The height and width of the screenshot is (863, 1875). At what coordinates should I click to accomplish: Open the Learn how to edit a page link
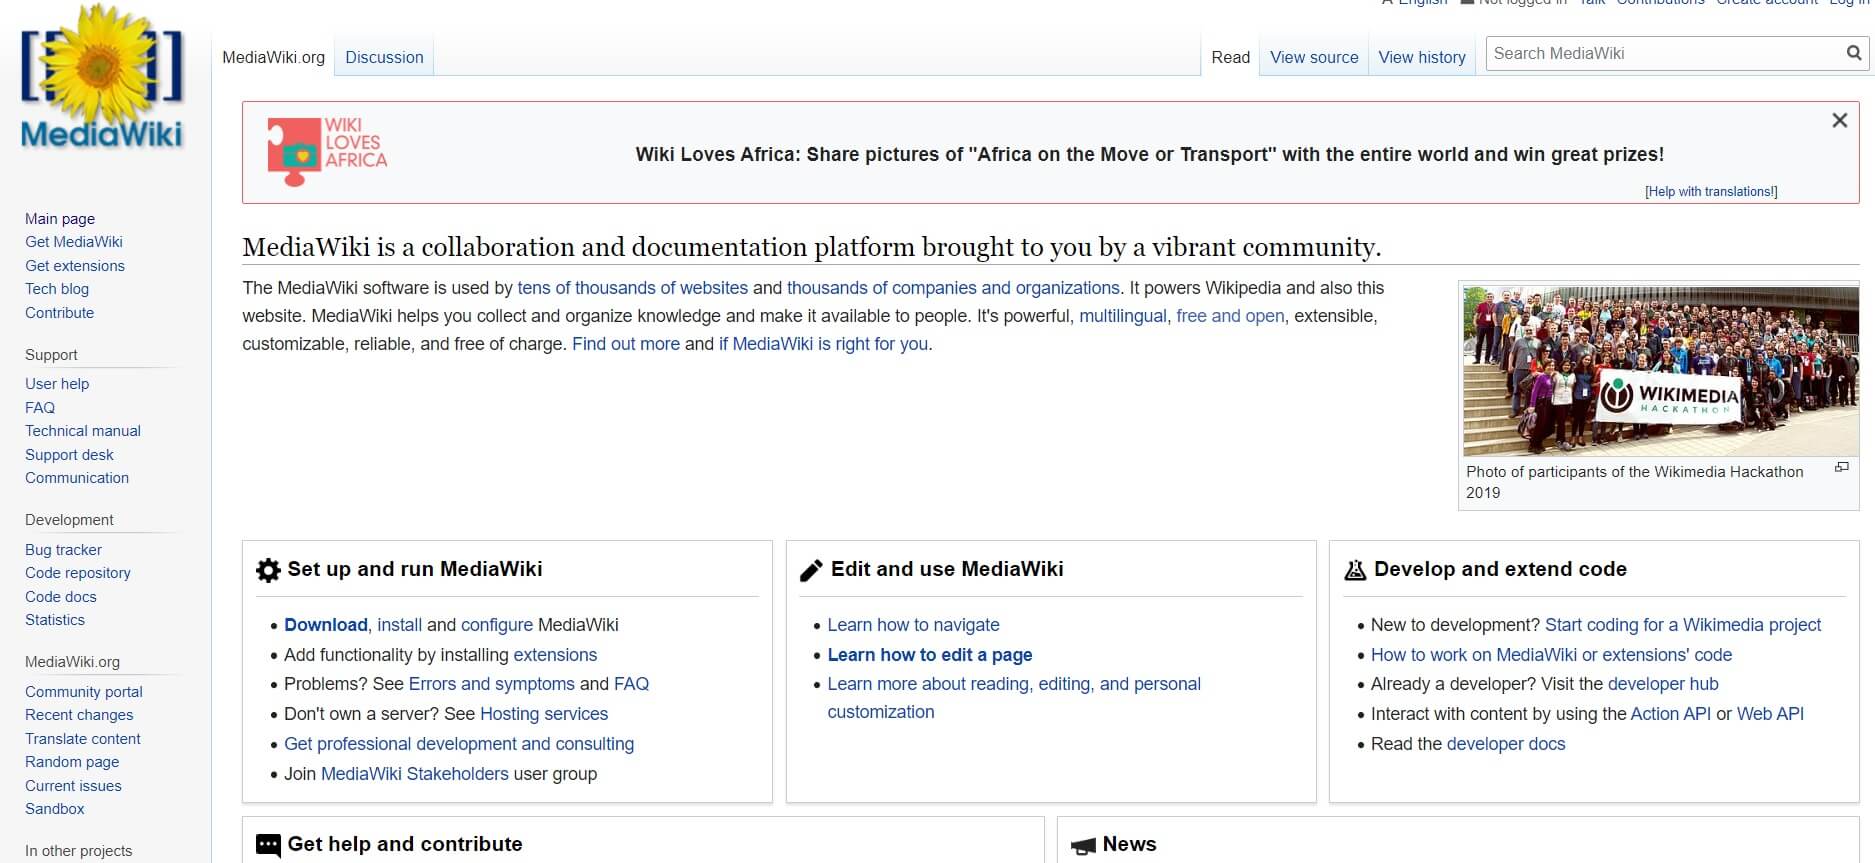[929, 655]
